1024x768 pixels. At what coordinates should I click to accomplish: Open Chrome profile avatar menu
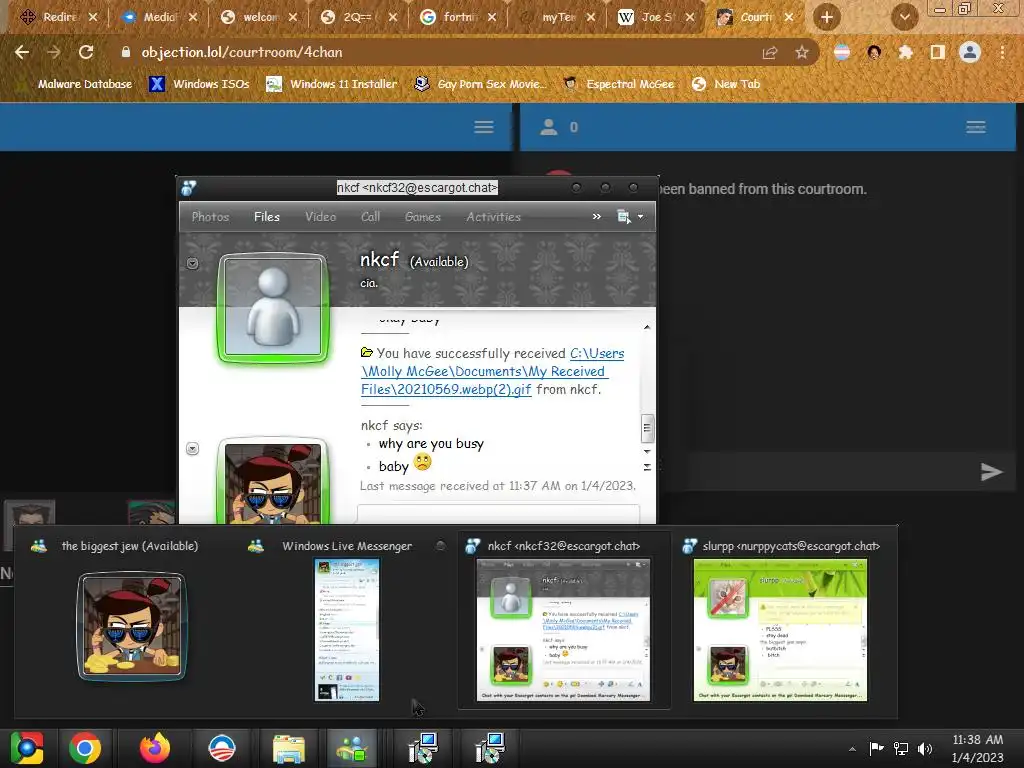click(969, 52)
